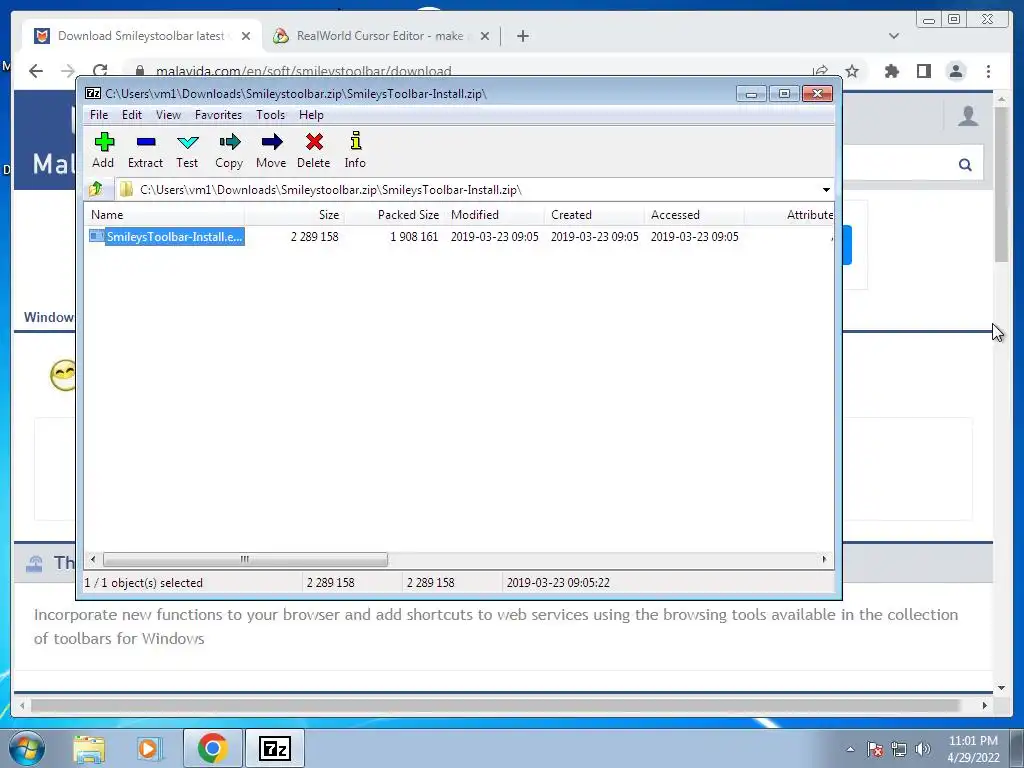Open volume speaker tray icon
1024x768 pixels.
tap(922, 749)
